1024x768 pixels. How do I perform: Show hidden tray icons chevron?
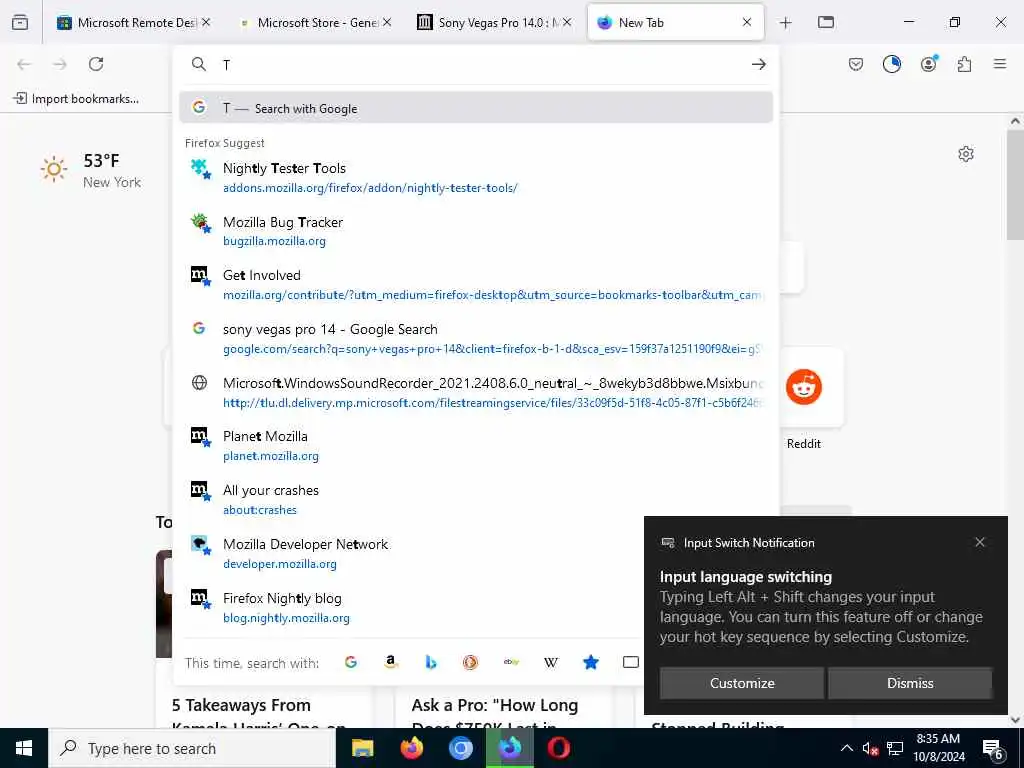pyautogui.click(x=846, y=748)
